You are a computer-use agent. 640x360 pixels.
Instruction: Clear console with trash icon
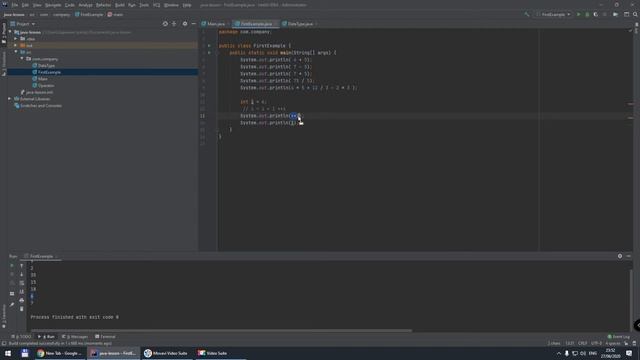pos(22,309)
